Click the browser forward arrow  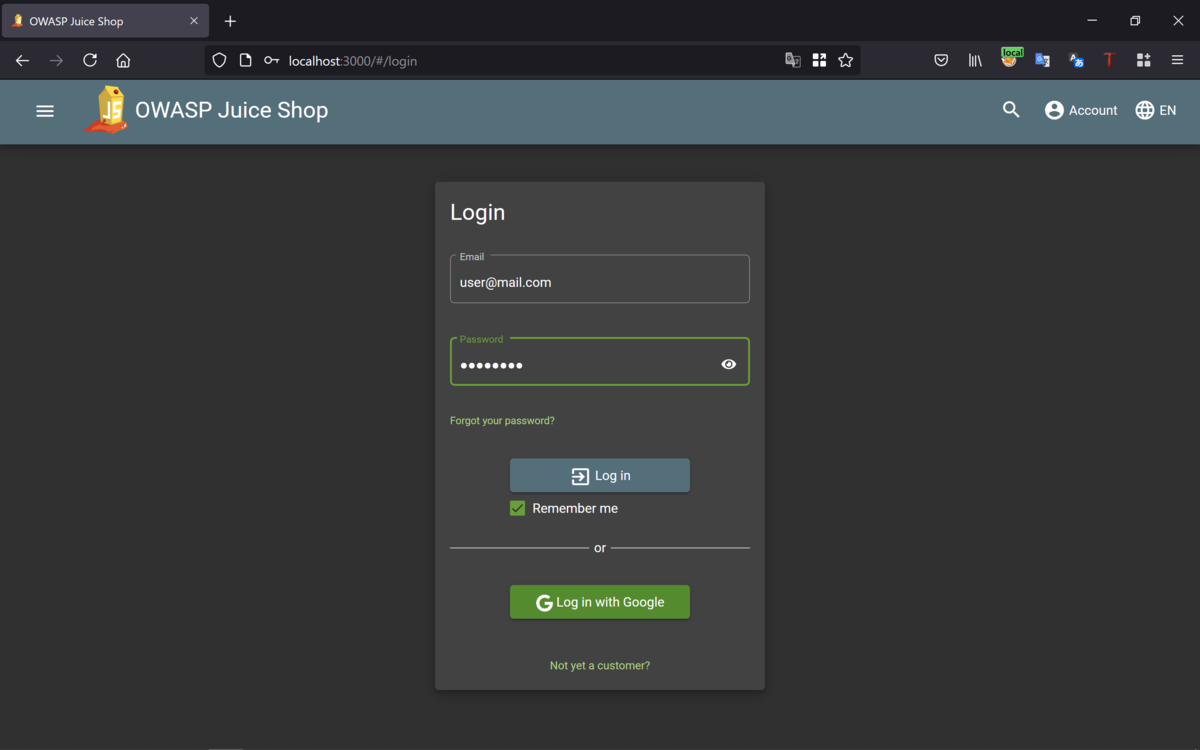tap(56, 60)
